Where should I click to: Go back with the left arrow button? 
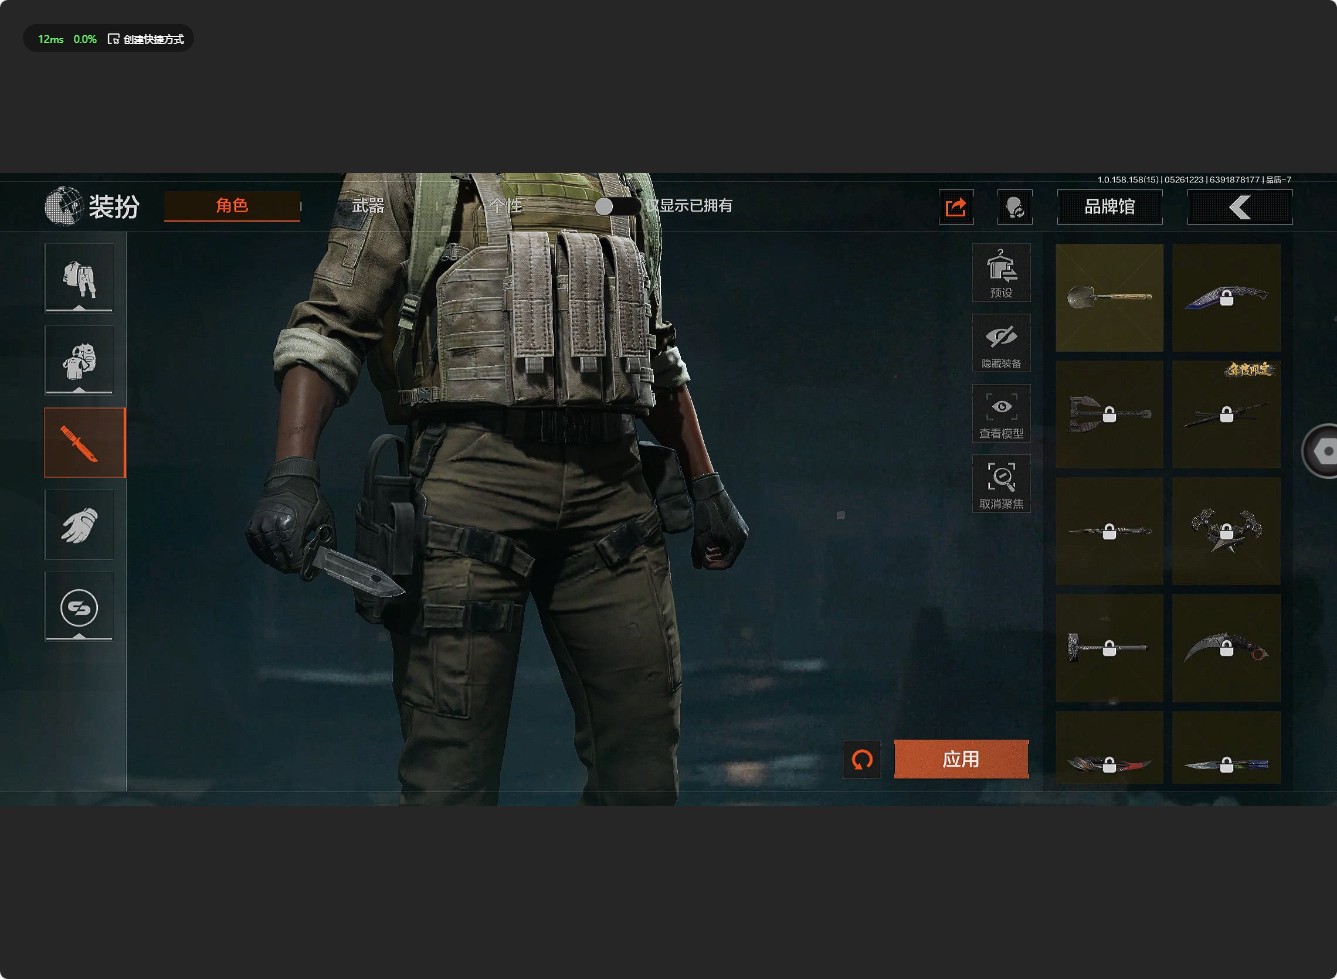coord(1240,207)
